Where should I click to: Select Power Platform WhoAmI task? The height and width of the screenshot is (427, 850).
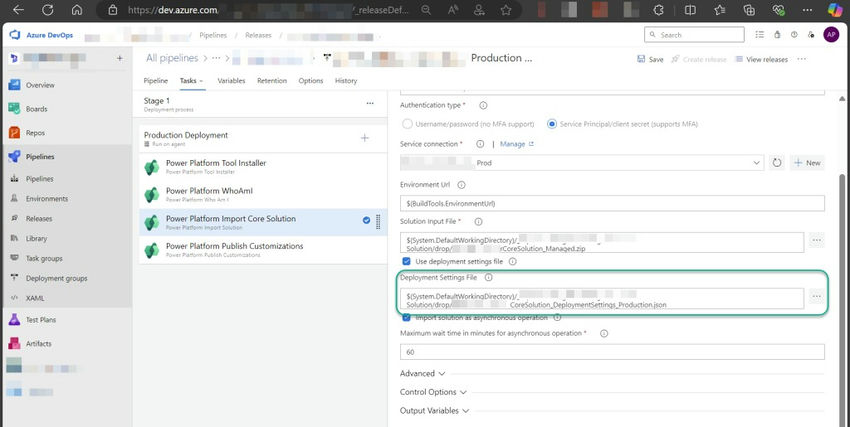tap(262, 195)
